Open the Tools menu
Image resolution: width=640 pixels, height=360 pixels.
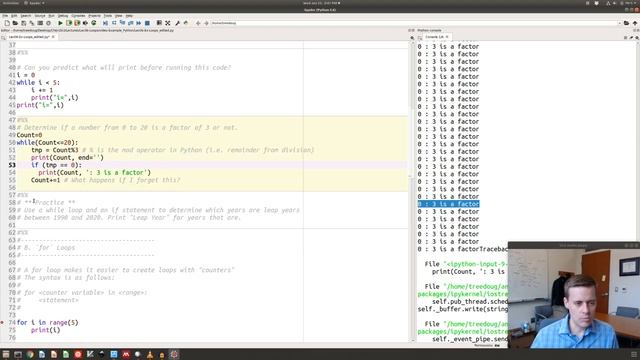click(108, 16)
